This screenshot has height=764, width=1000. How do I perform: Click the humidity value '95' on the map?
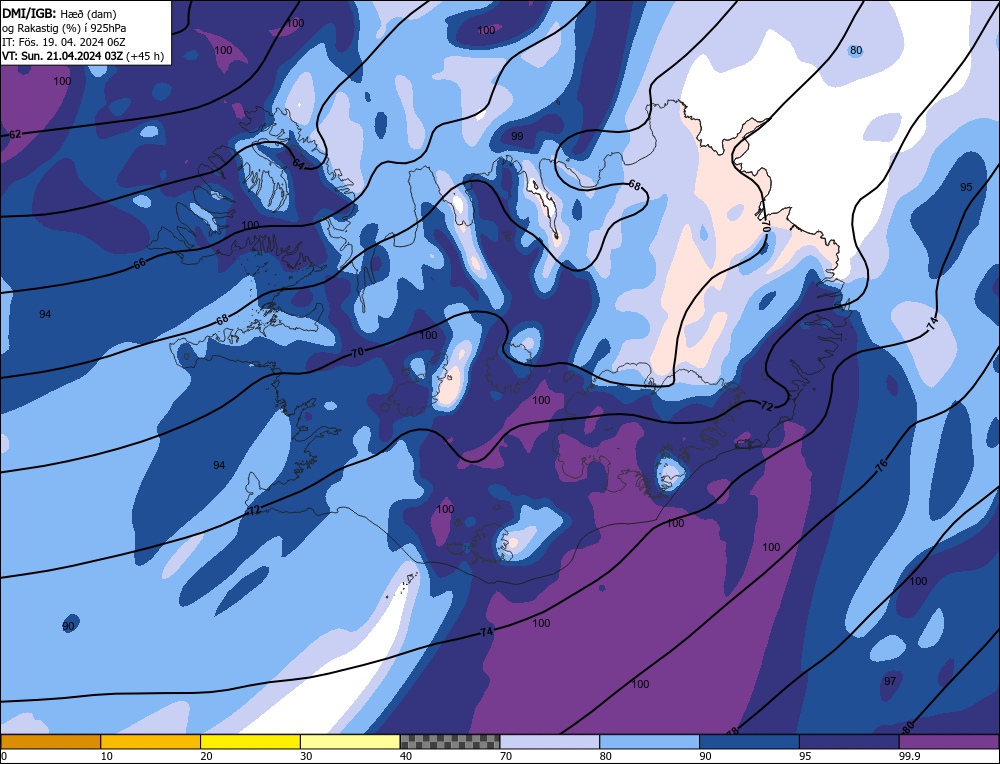966,187
